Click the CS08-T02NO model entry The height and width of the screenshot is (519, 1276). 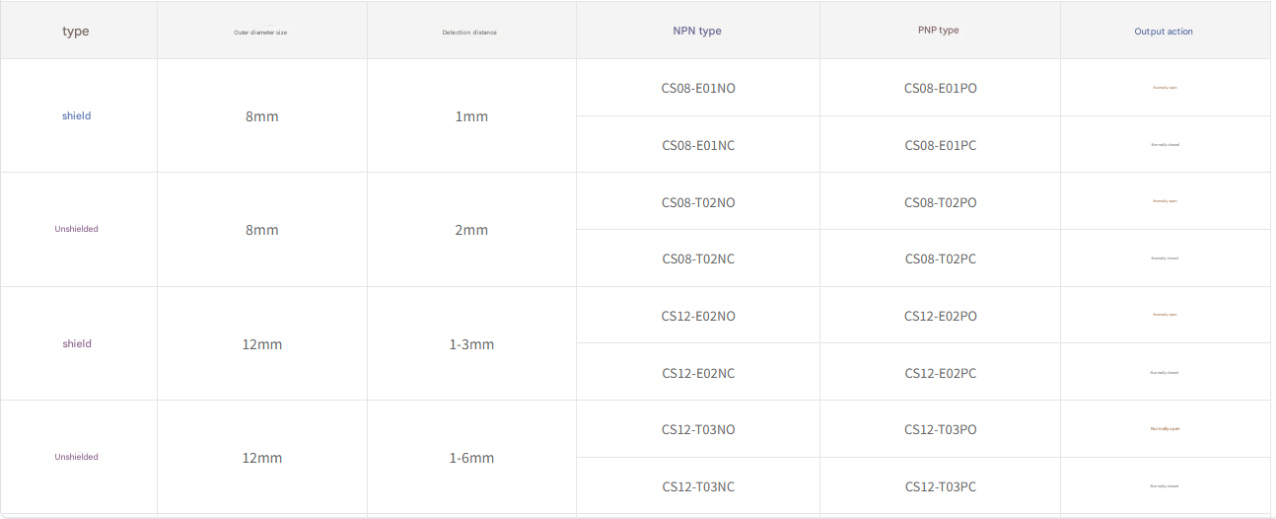[x=698, y=202]
